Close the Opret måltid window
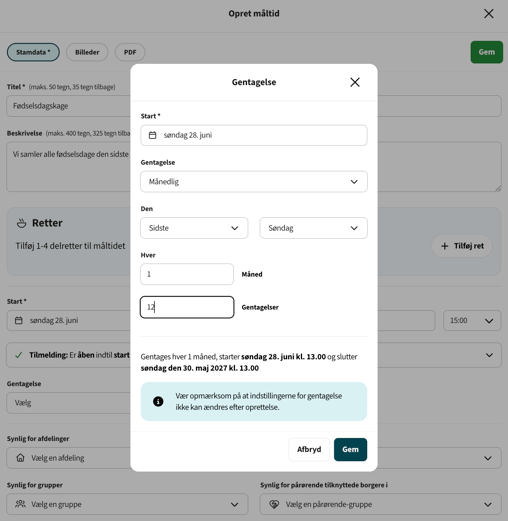The width and height of the screenshot is (508, 521). point(489,14)
